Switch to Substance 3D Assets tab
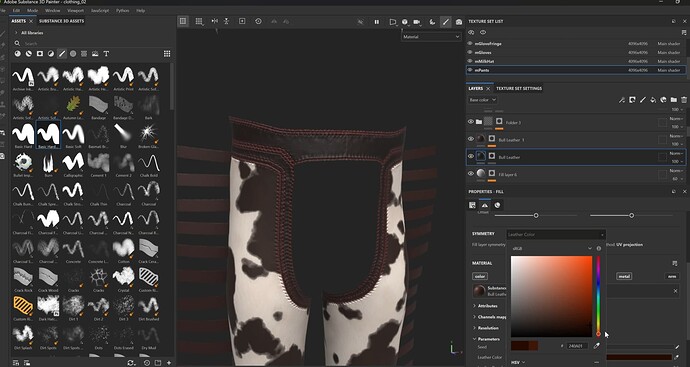 pos(61,21)
